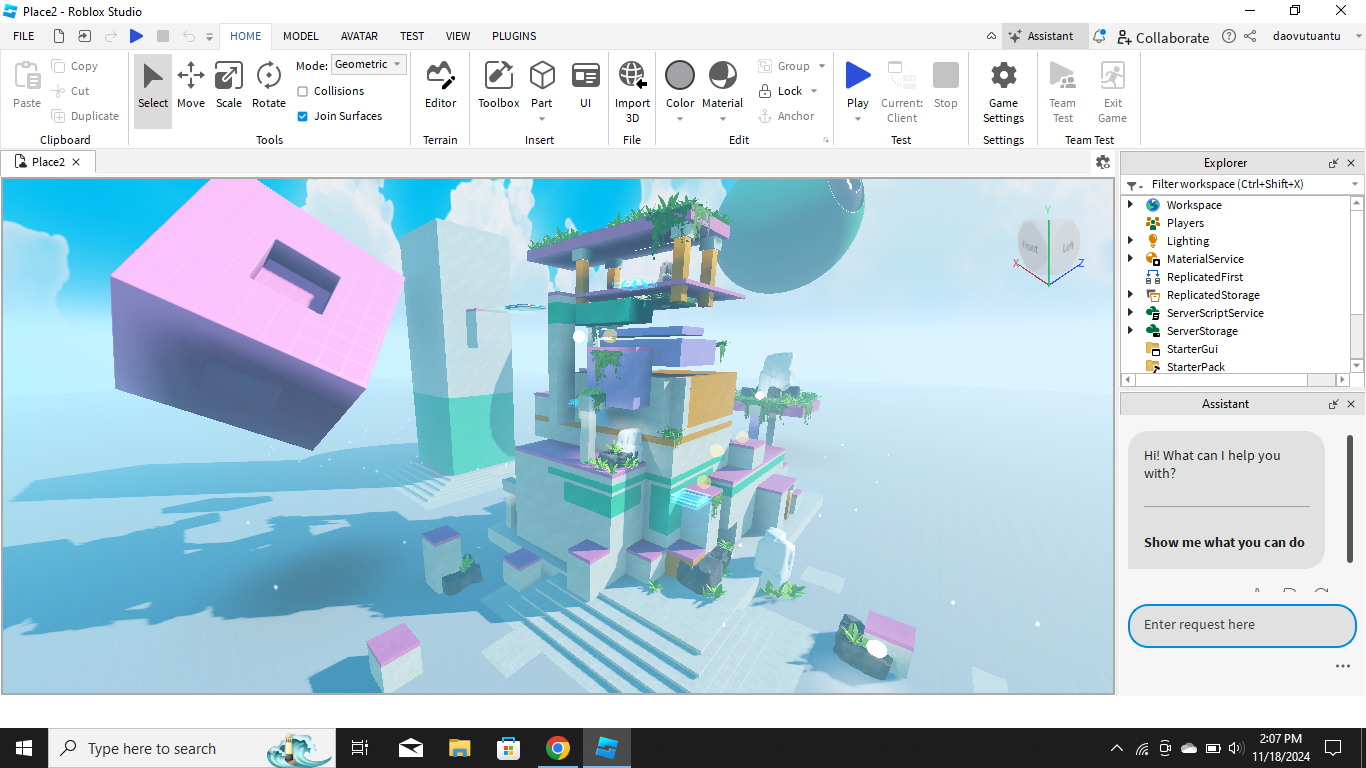1366x768 pixels.
Task: Open the notifications bell
Action: click(x=1099, y=36)
